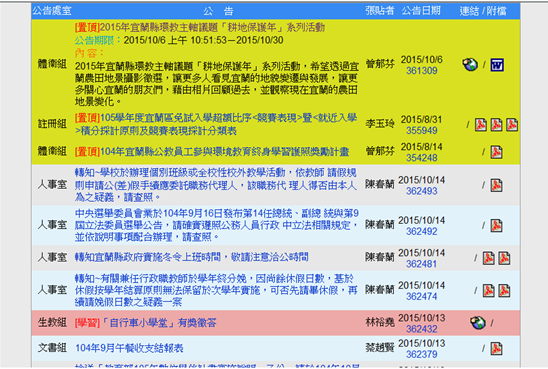548x369 pixels.
Task: Open first PDF attachment of announcement 355949
Action: click(x=481, y=125)
